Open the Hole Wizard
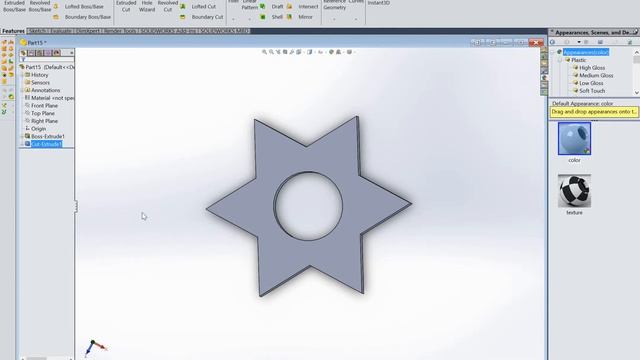Screen dimensions: 640x360 tap(147, 6)
